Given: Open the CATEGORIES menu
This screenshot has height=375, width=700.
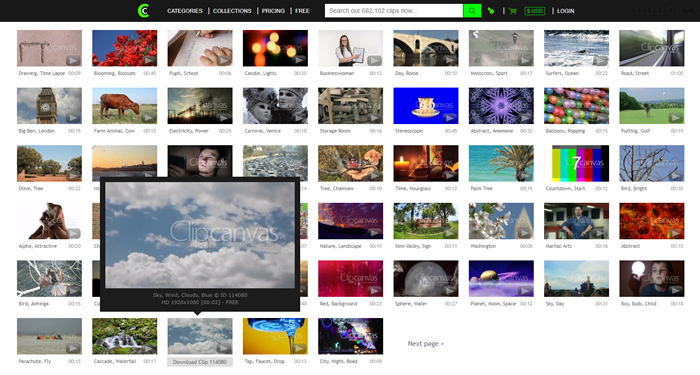Looking at the screenshot, I should [185, 11].
